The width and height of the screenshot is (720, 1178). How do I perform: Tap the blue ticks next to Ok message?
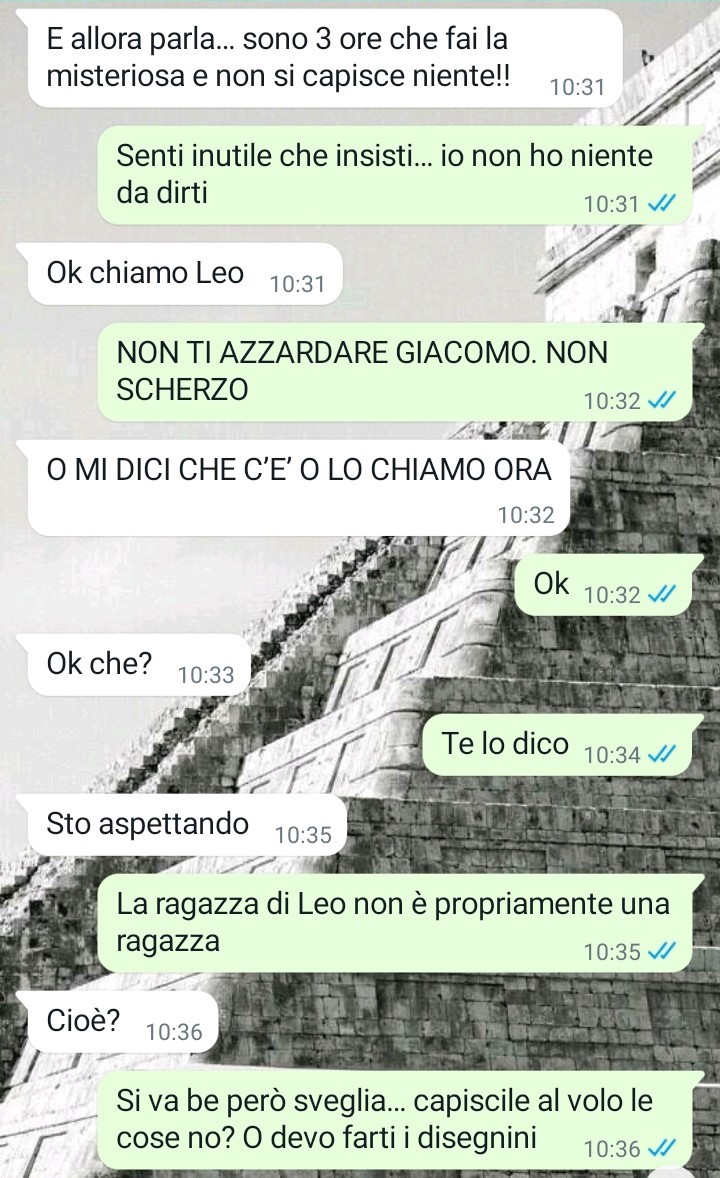pos(661,594)
